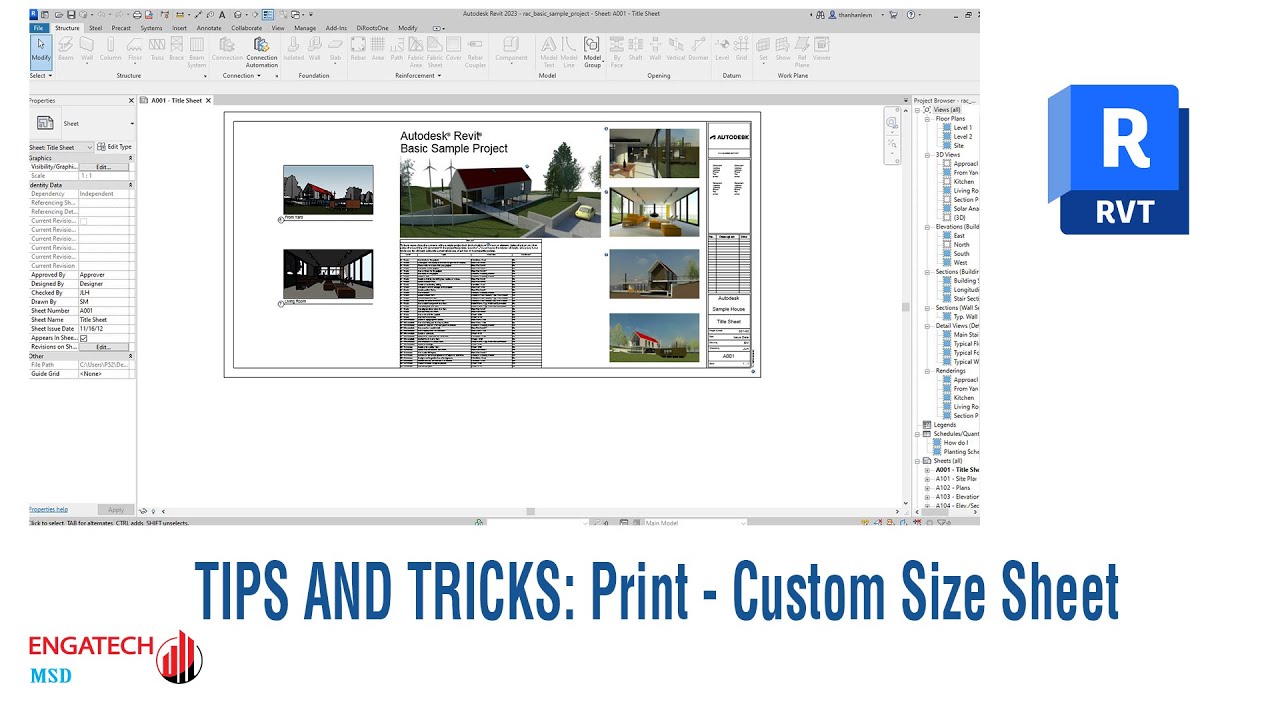Viewport: 1280px width, 720px height.
Task: Click the Truss tool icon
Action: click(x=157, y=49)
